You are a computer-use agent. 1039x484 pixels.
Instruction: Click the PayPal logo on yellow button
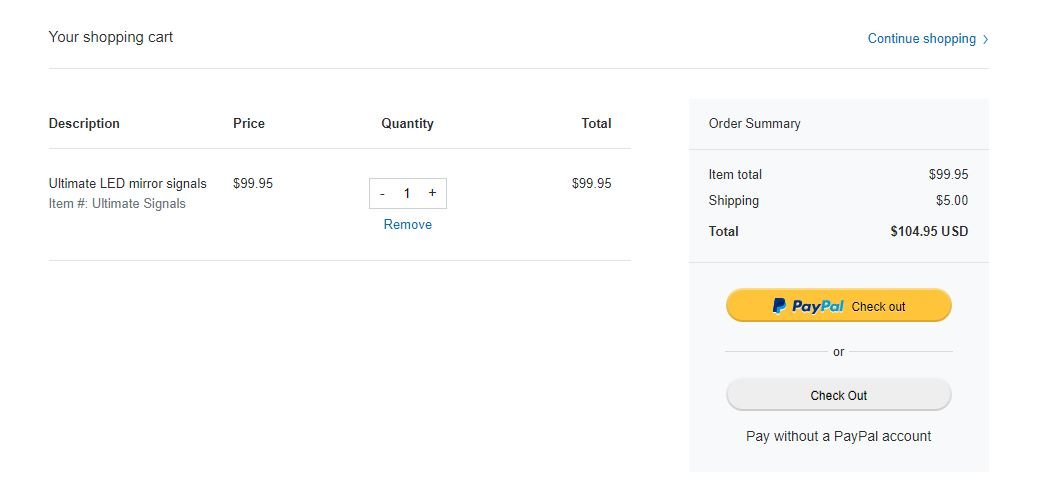pyautogui.click(x=808, y=306)
